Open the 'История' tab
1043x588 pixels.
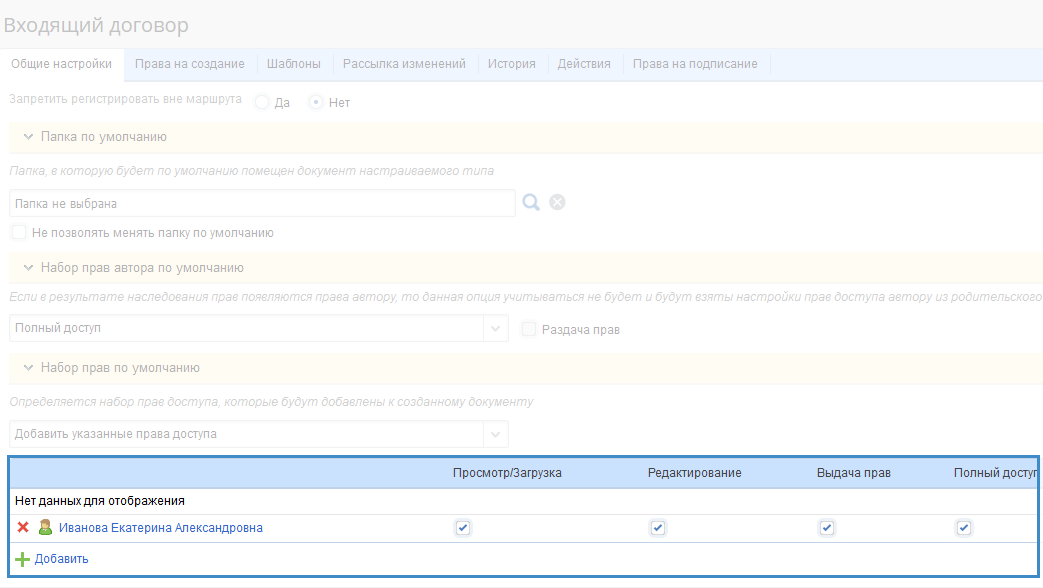(511, 64)
